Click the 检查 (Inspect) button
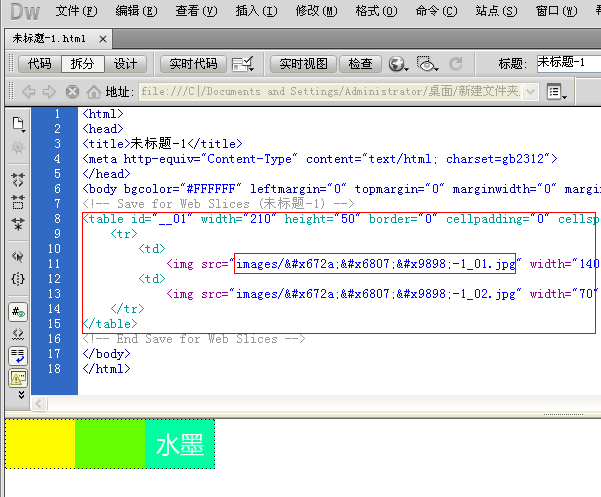The width and height of the screenshot is (601, 497). (360, 64)
